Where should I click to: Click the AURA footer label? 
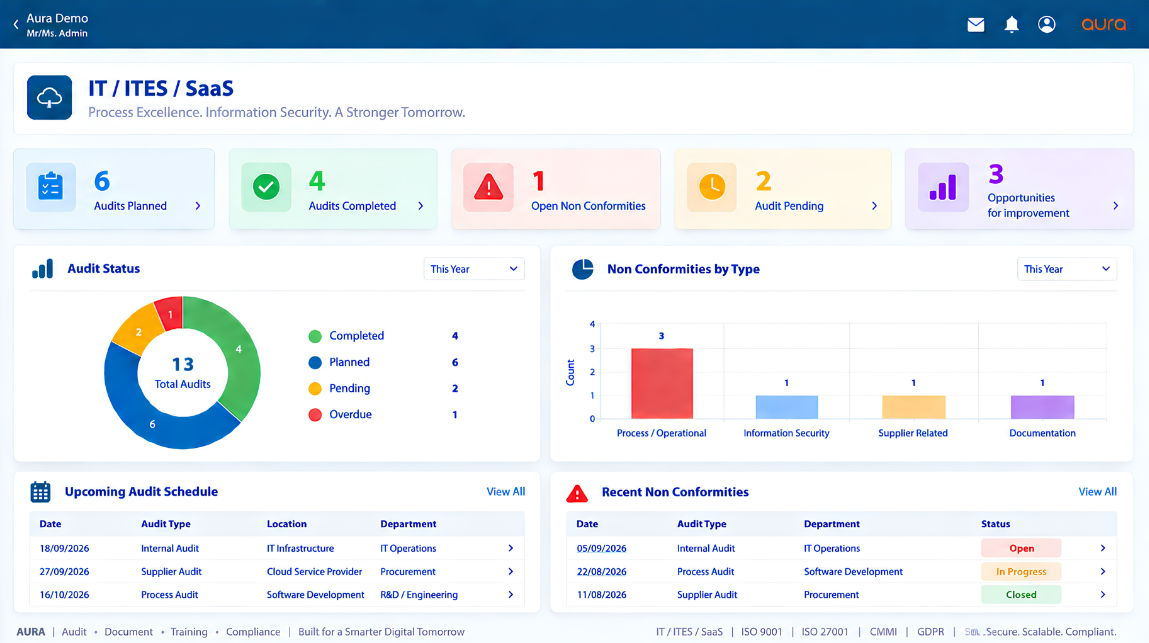(31, 632)
